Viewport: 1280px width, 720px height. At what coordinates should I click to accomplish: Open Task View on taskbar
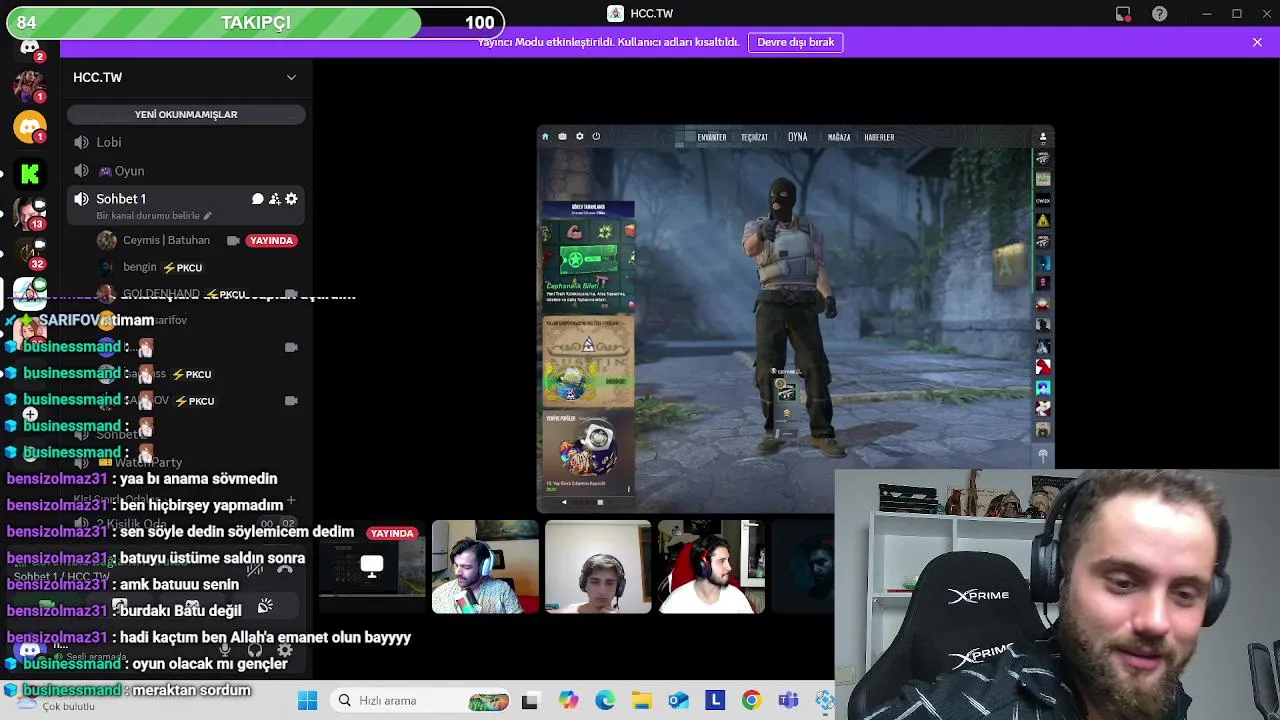click(530, 701)
